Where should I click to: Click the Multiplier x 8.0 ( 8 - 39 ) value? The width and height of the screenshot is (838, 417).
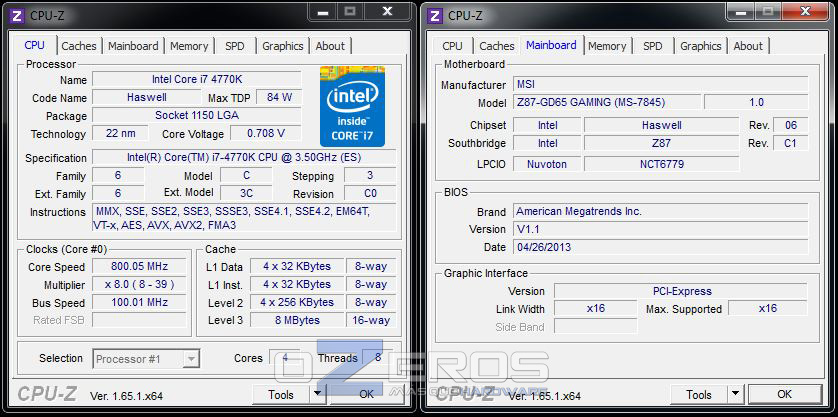139,284
